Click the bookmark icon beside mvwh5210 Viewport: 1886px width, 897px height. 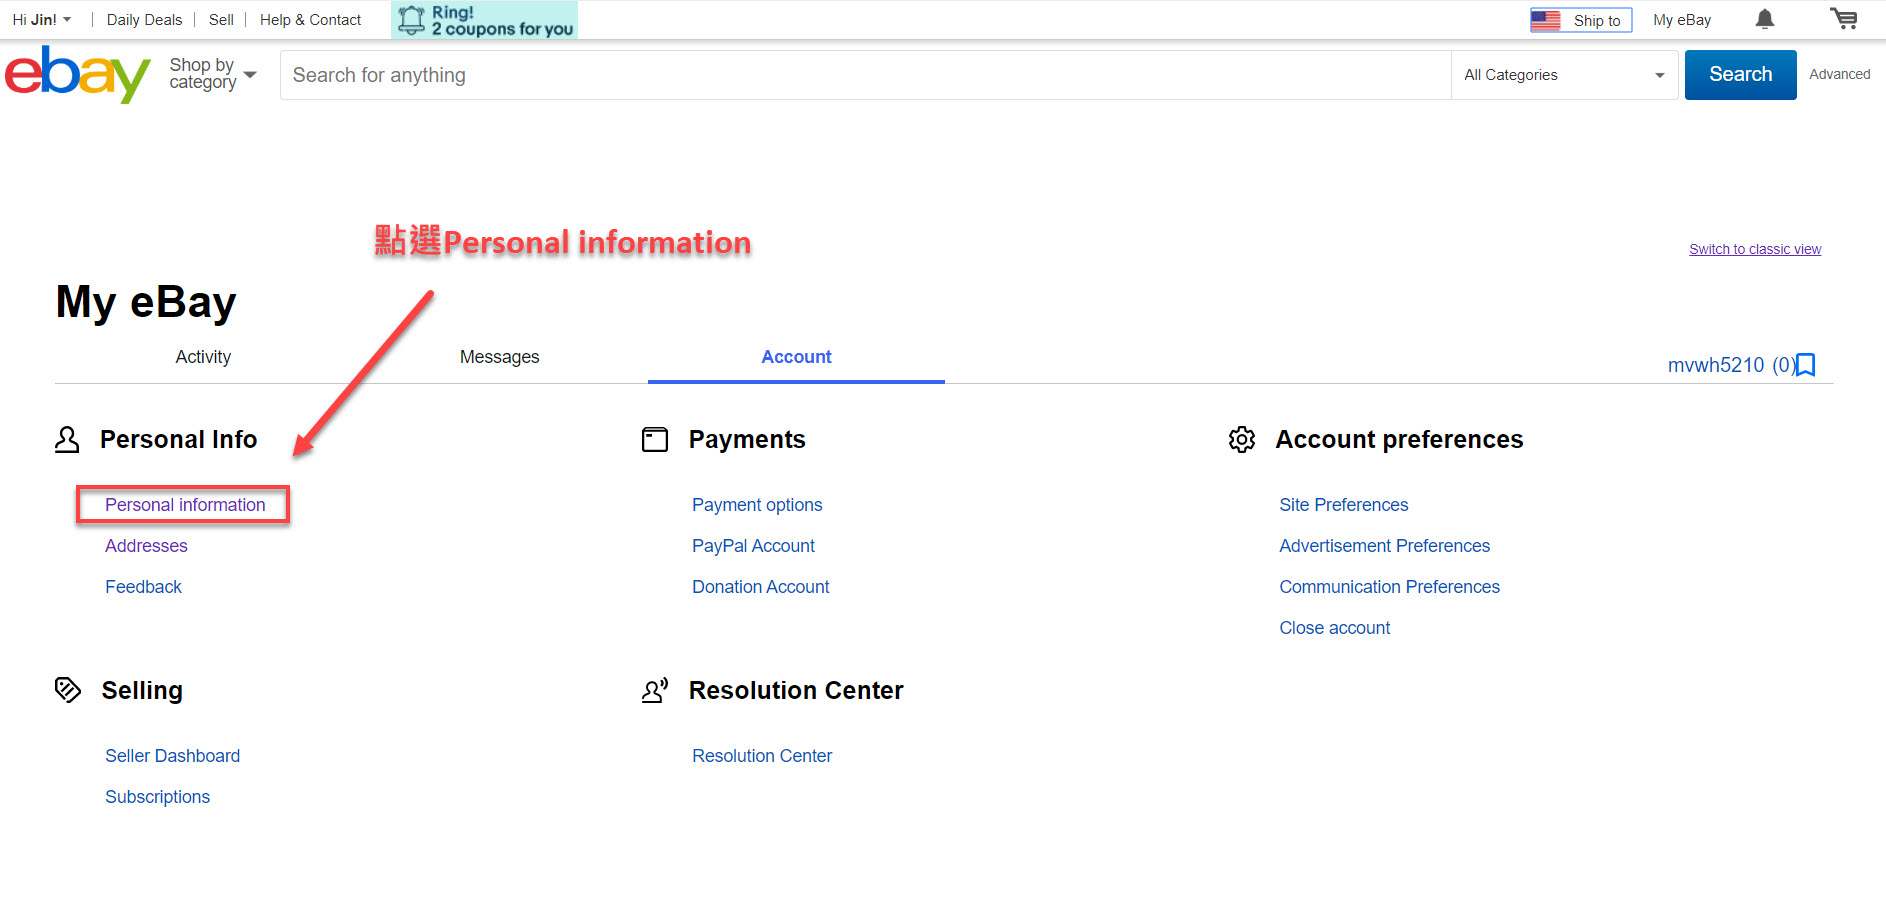pos(1806,365)
